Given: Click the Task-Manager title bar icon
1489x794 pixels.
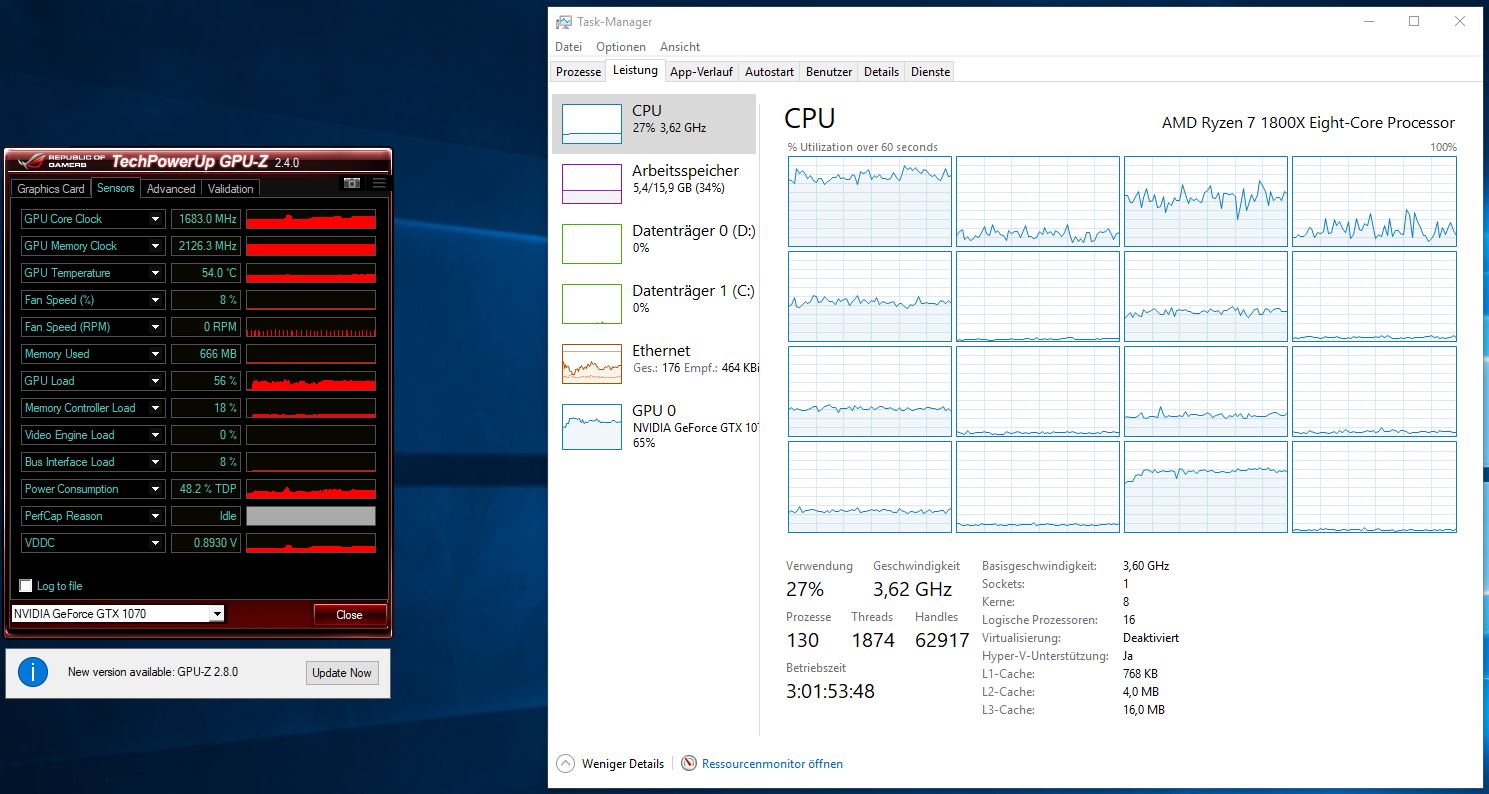Looking at the screenshot, I should click(565, 22).
